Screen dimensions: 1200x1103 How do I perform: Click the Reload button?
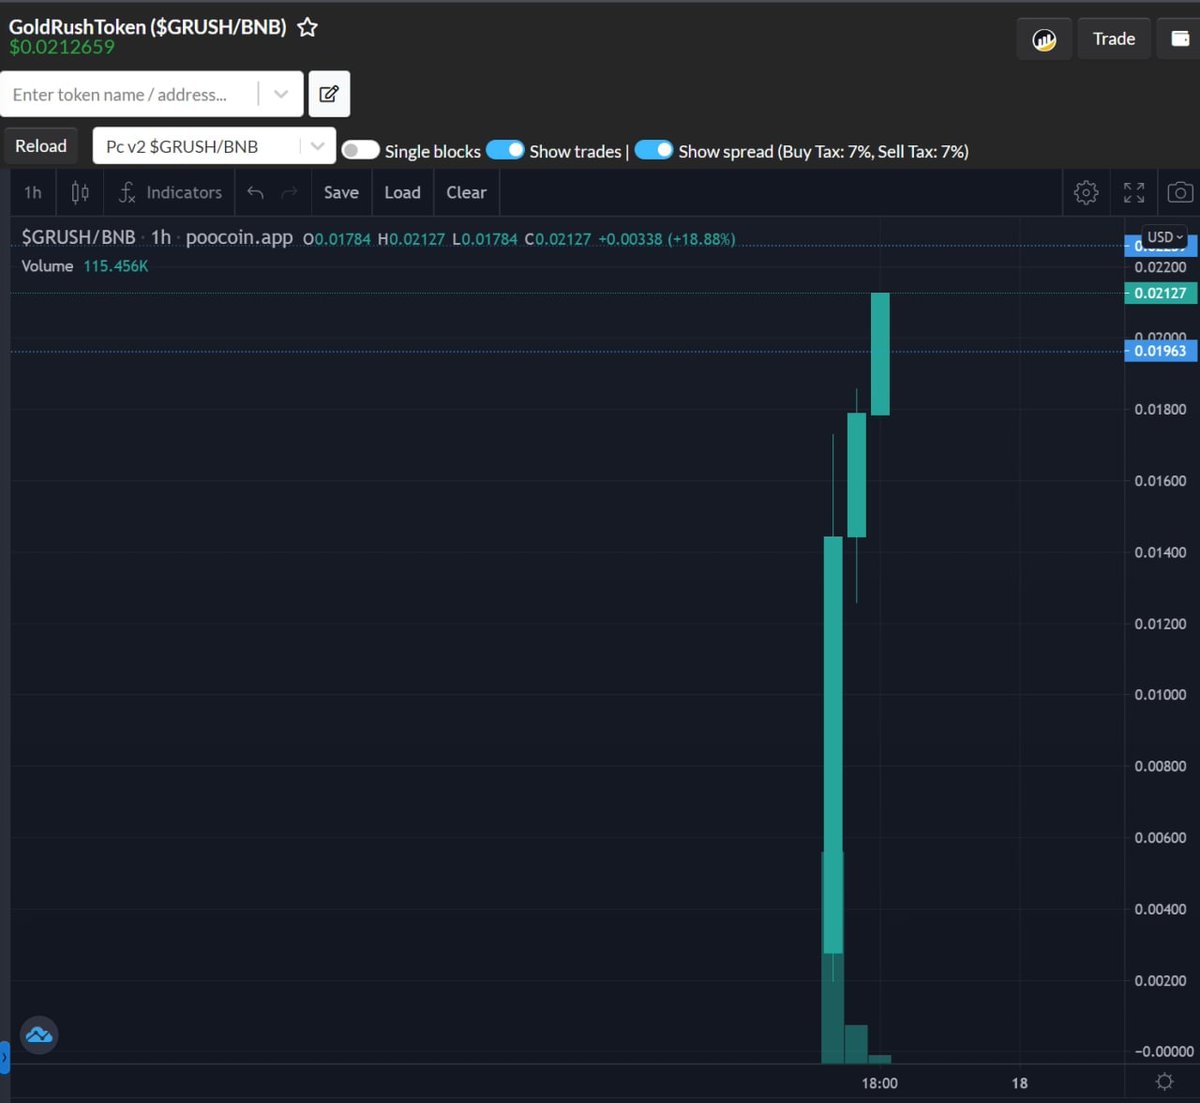(x=41, y=146)
